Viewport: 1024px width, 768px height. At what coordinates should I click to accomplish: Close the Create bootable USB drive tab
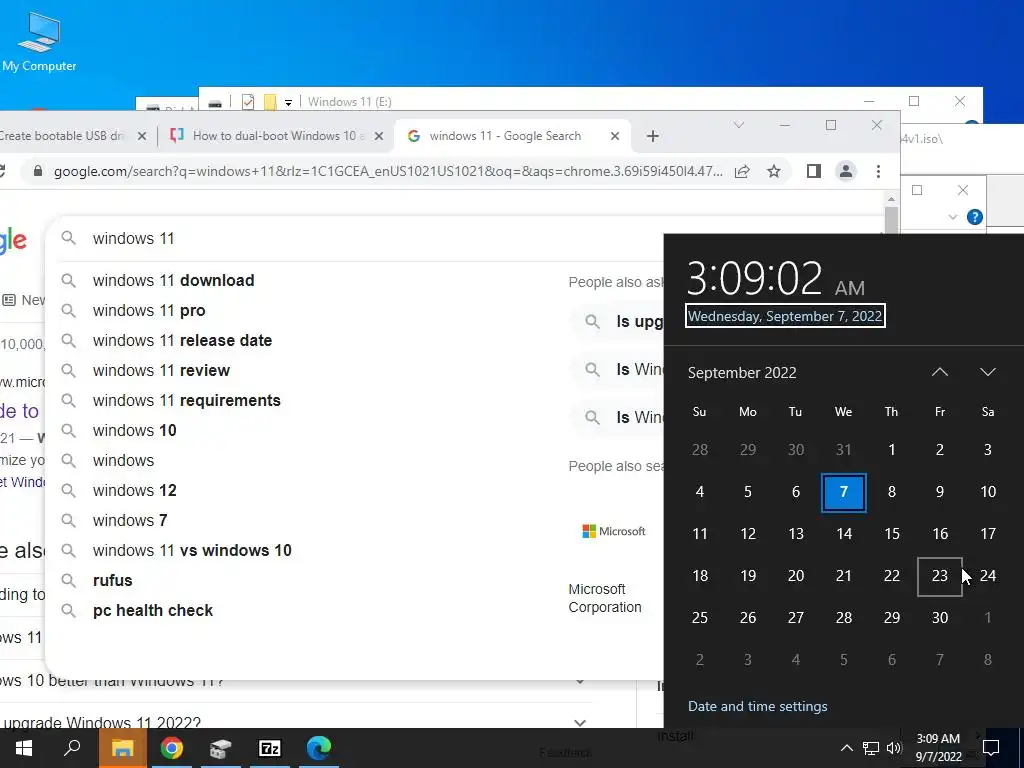(142, 136)
